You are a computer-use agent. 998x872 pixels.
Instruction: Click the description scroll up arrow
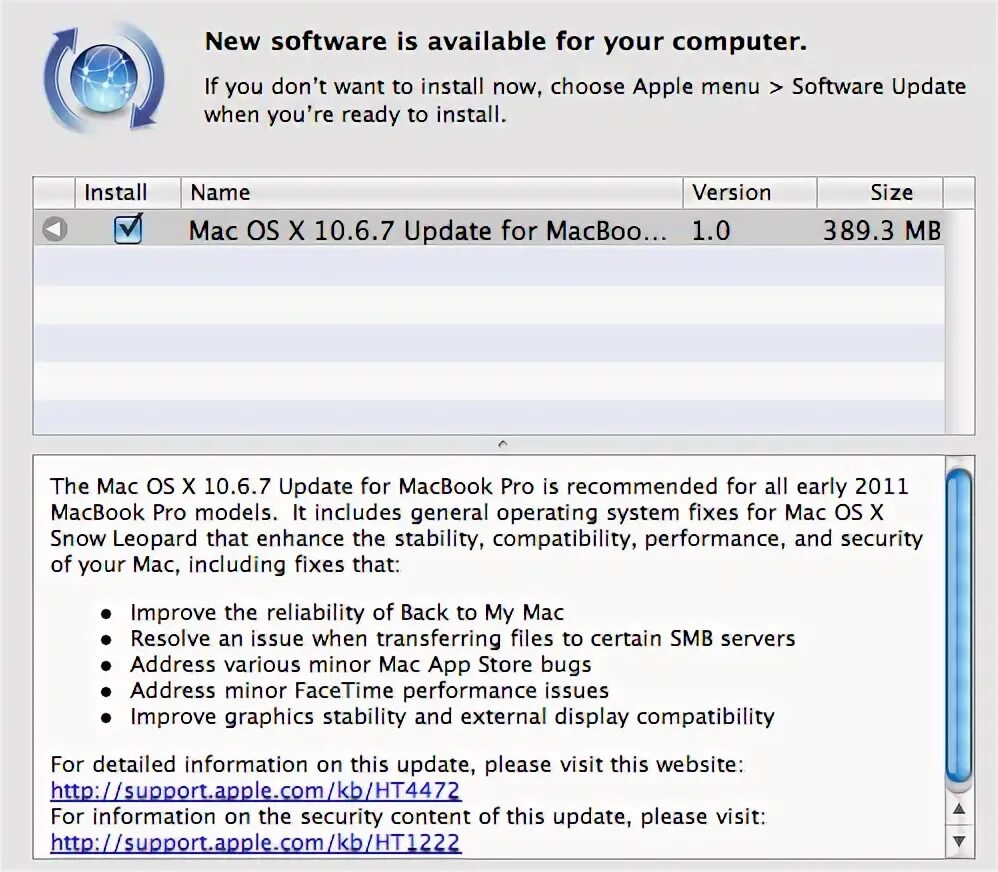point(959,810)
